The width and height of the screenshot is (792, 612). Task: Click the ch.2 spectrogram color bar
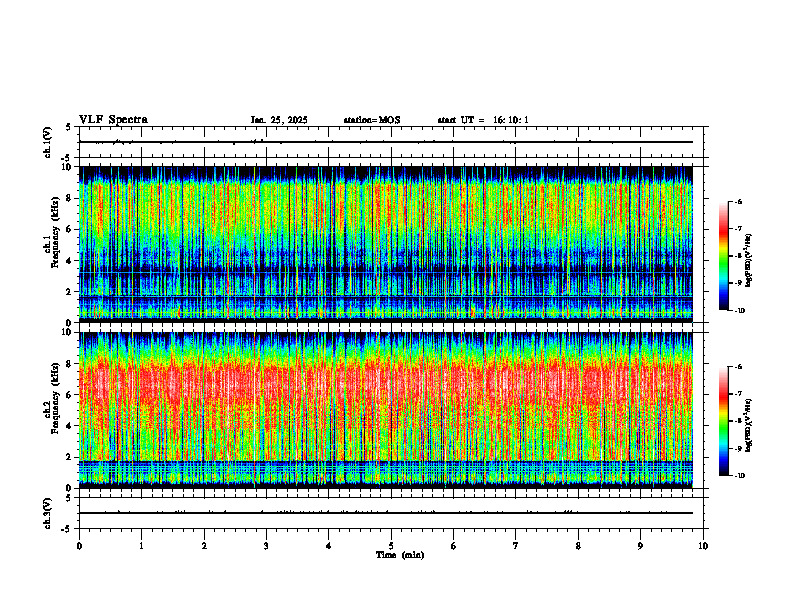click(723, 421)
